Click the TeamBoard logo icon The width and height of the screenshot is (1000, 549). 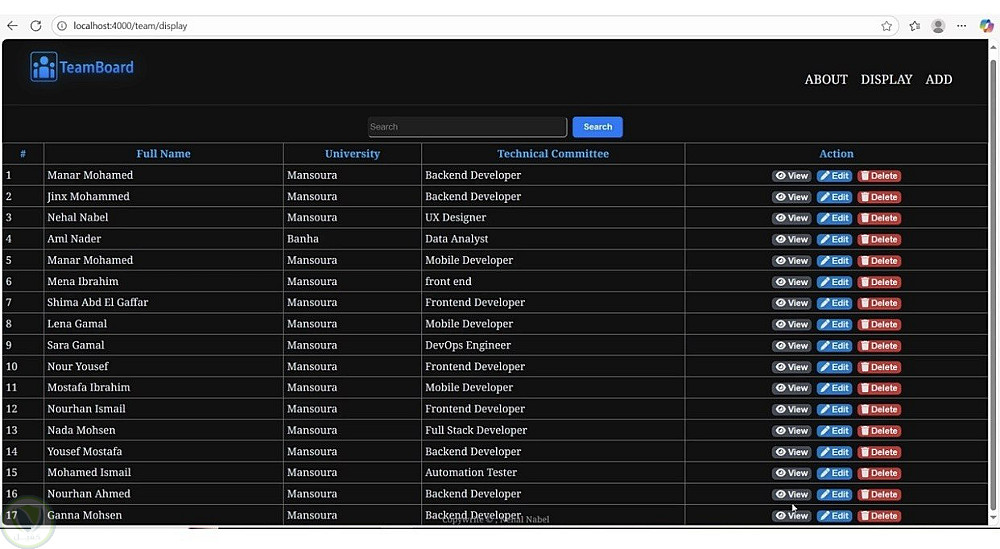[43, 66]
